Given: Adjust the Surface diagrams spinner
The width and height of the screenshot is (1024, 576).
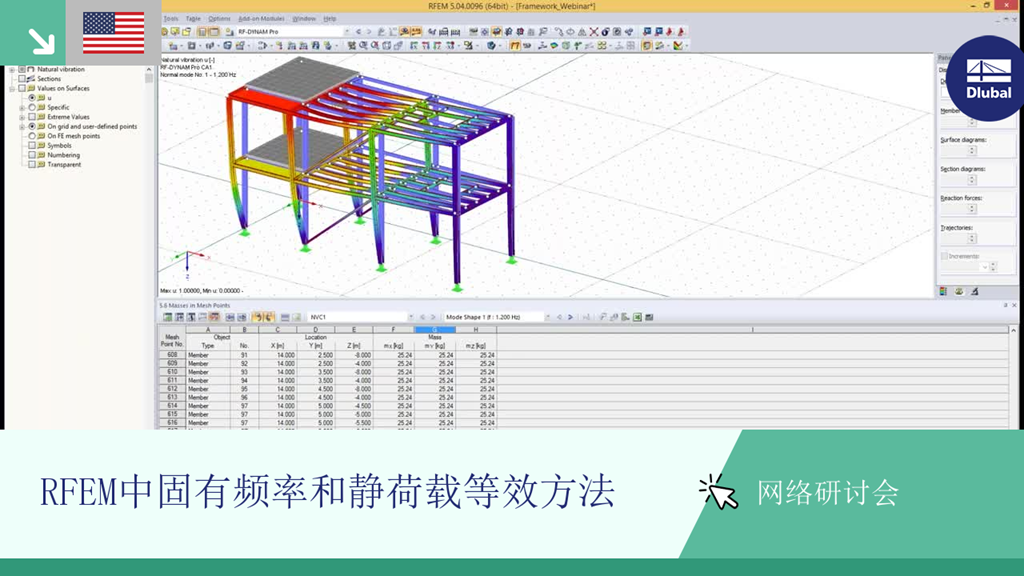Looking at the screenshot, I should tap(972, 150).
